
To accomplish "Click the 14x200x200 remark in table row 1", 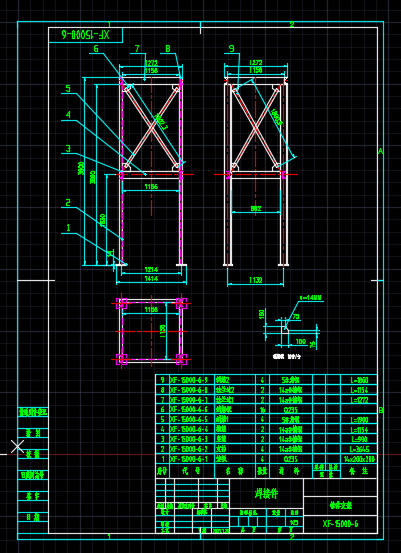I will click(x=359, y=459).
